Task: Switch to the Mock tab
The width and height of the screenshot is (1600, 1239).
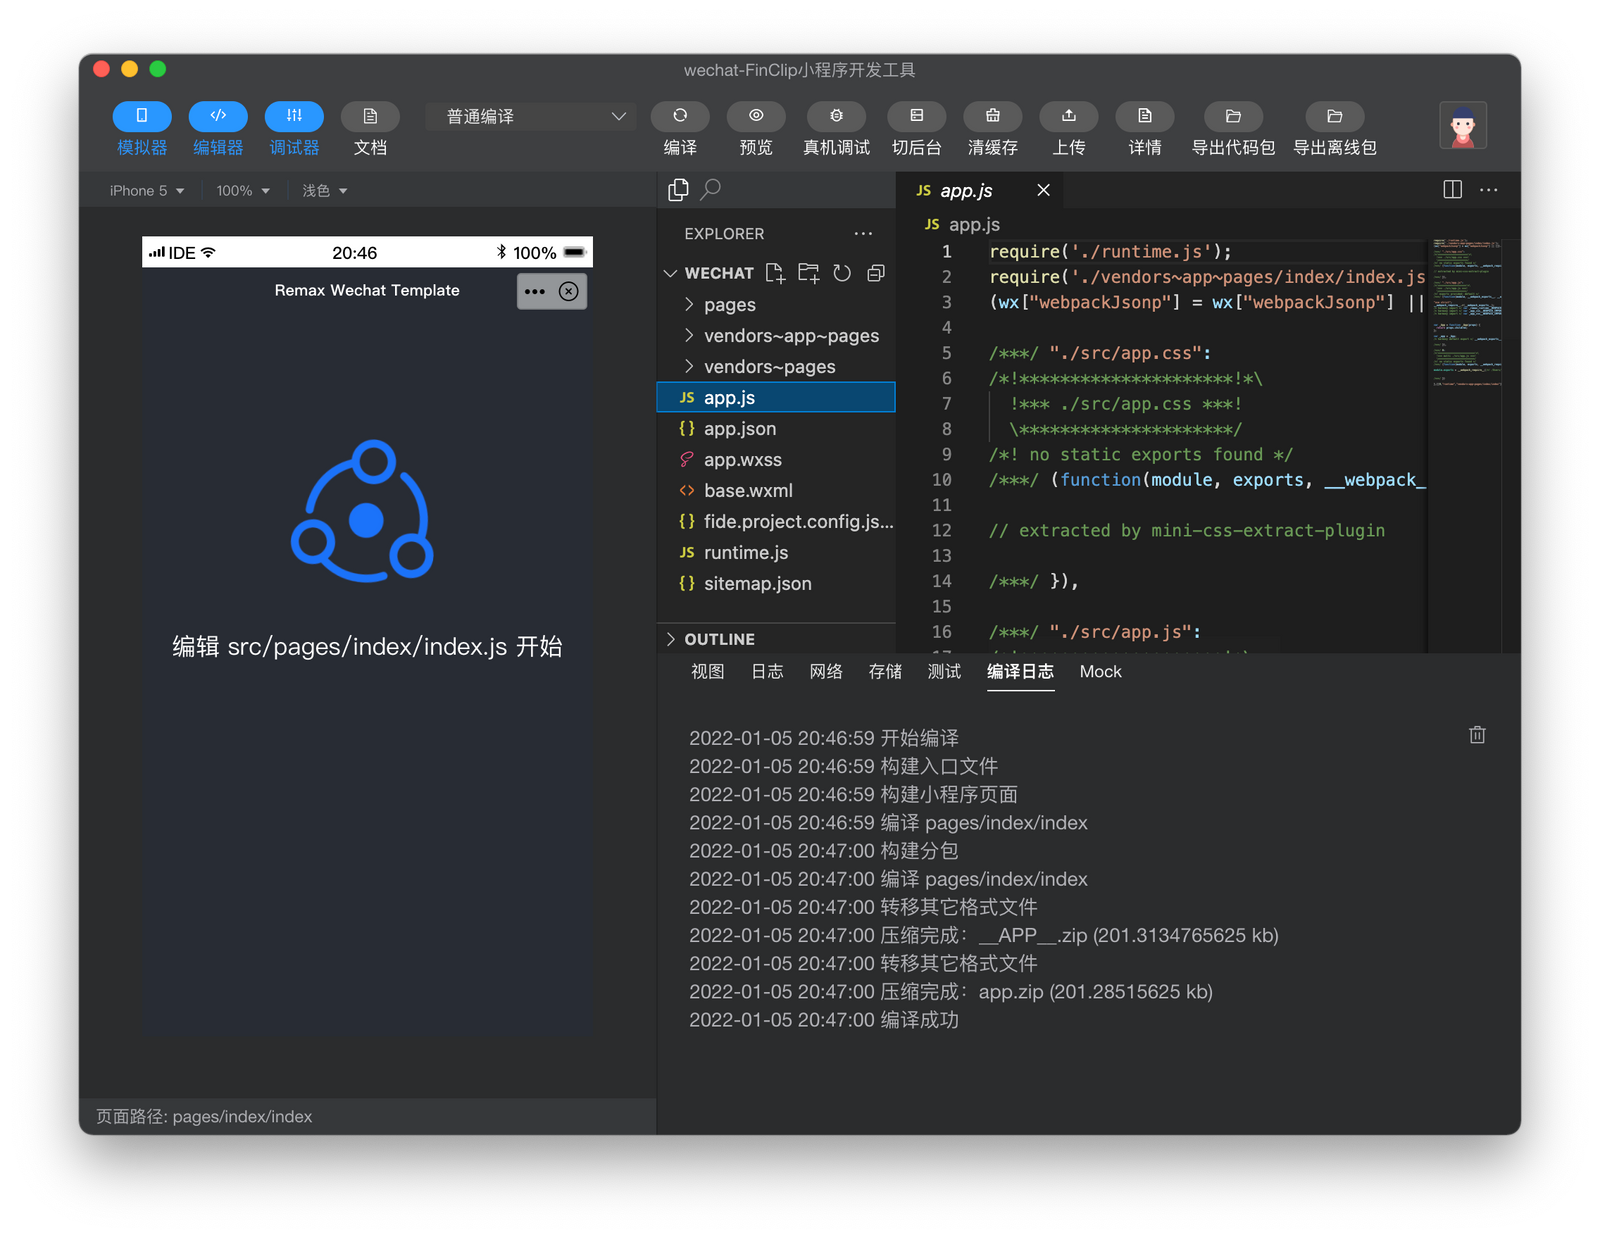Action: (1100, 672)
